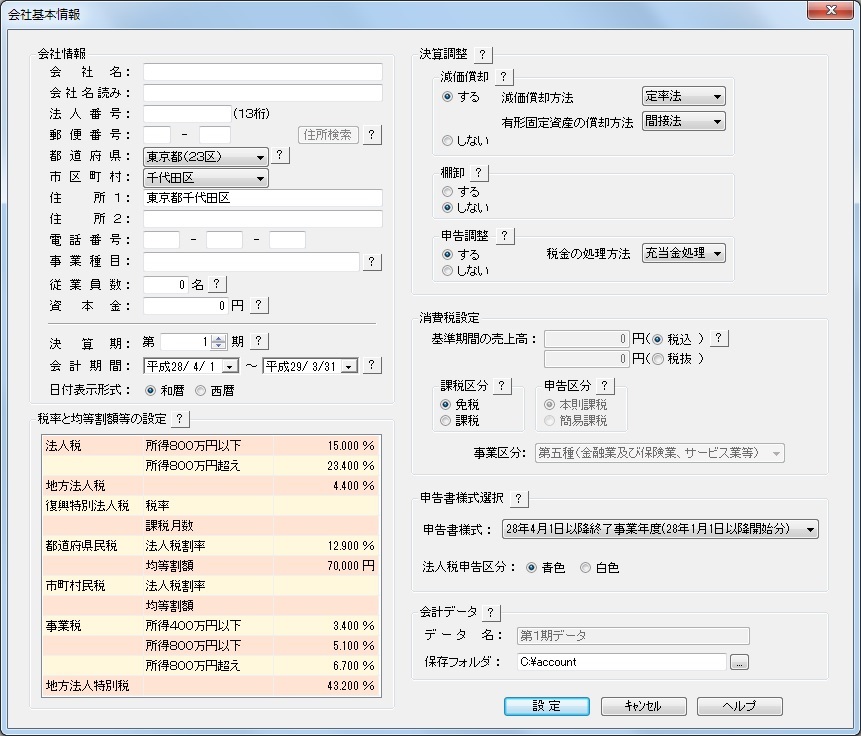861x736 pixels.
Task: Click the help icon beside 都道府県 dropdown
Action: pos(280,156)
